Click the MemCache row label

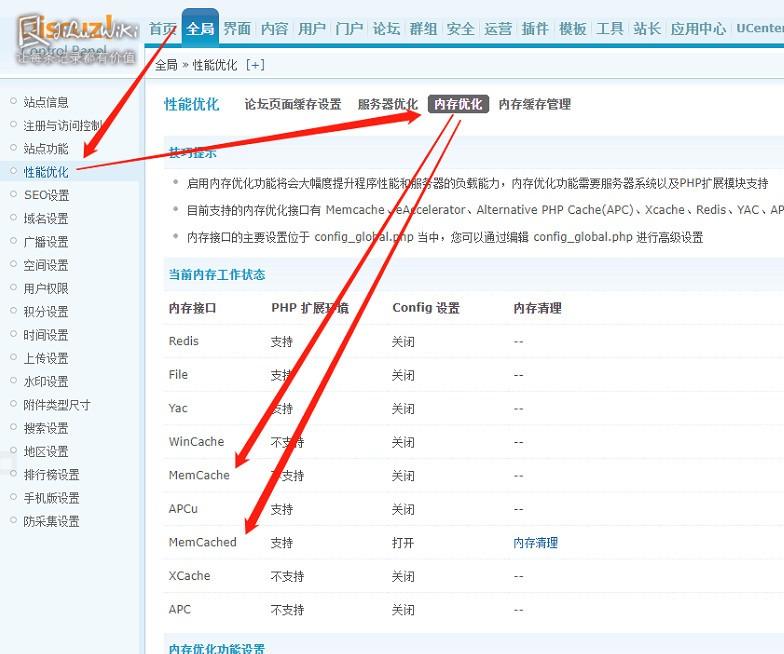(199, 475)
